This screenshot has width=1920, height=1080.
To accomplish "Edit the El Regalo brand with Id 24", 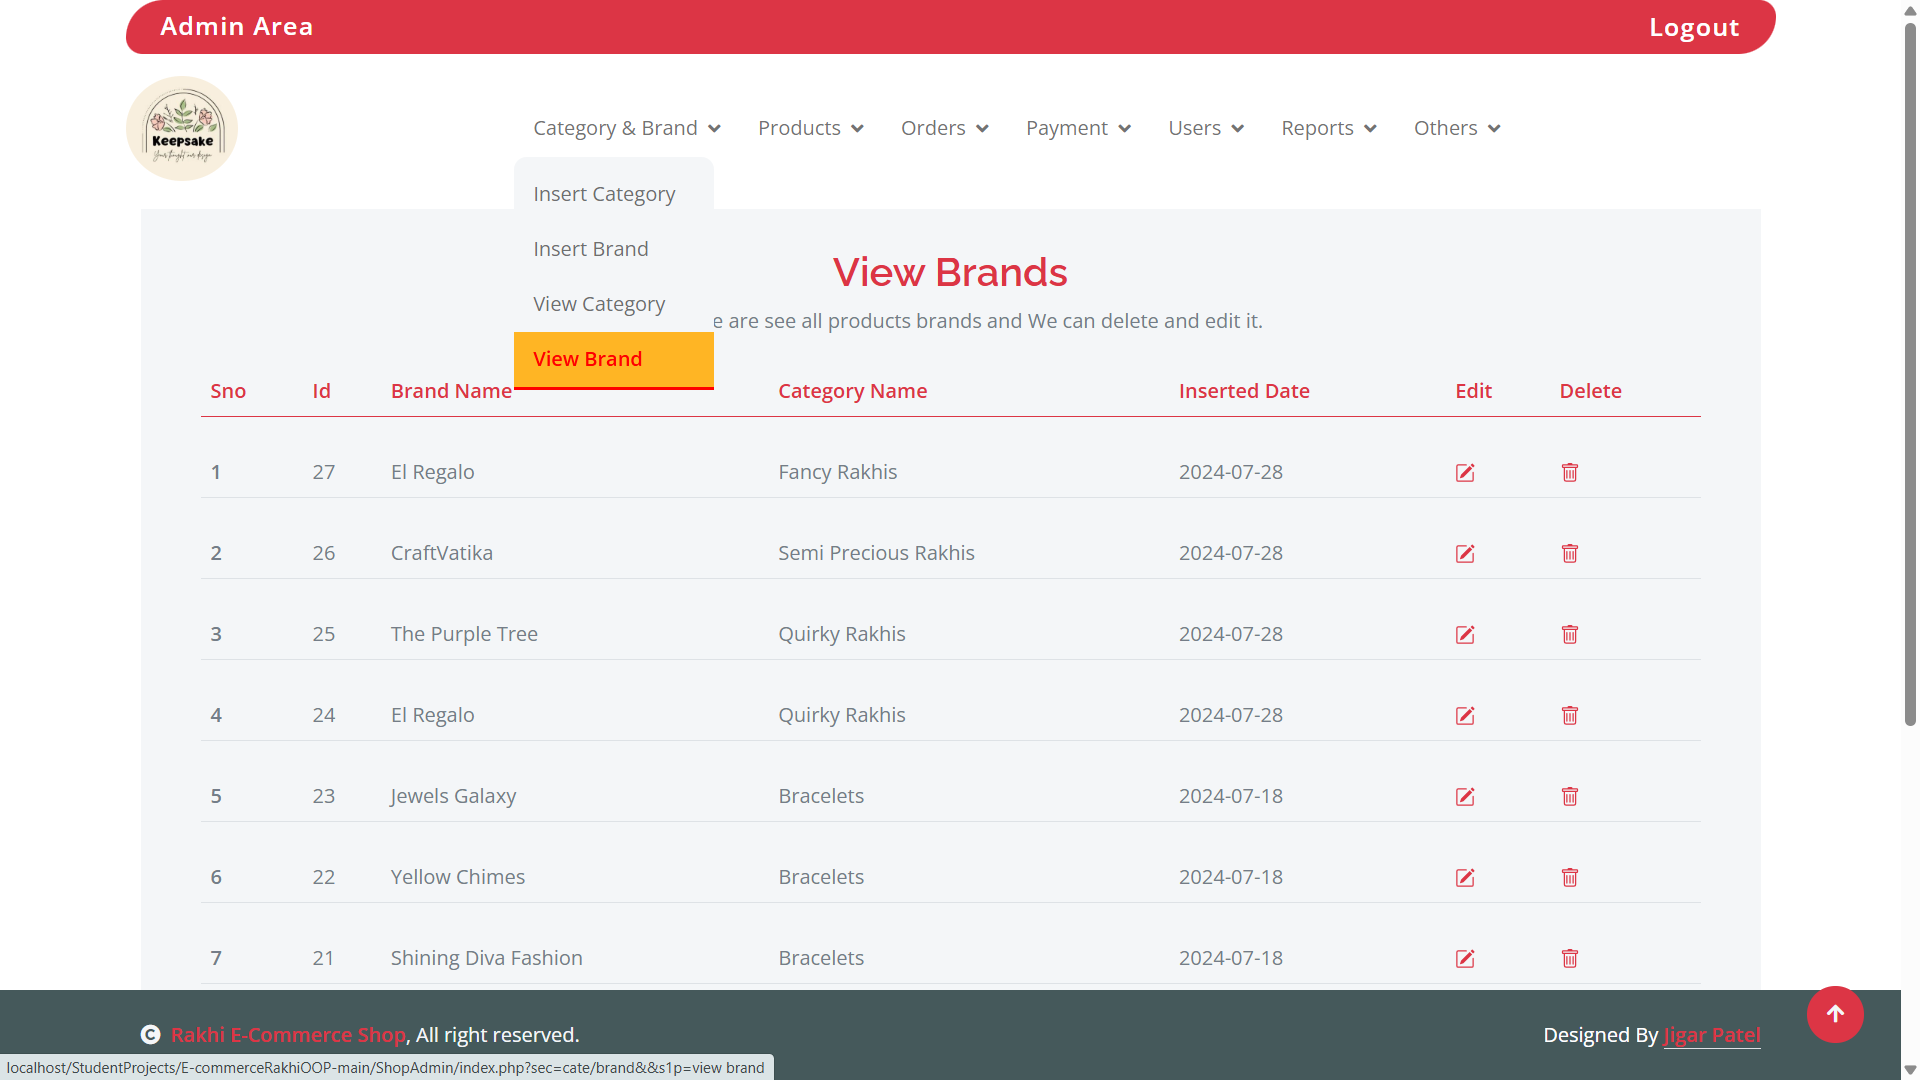I will tap(1465, 716).
